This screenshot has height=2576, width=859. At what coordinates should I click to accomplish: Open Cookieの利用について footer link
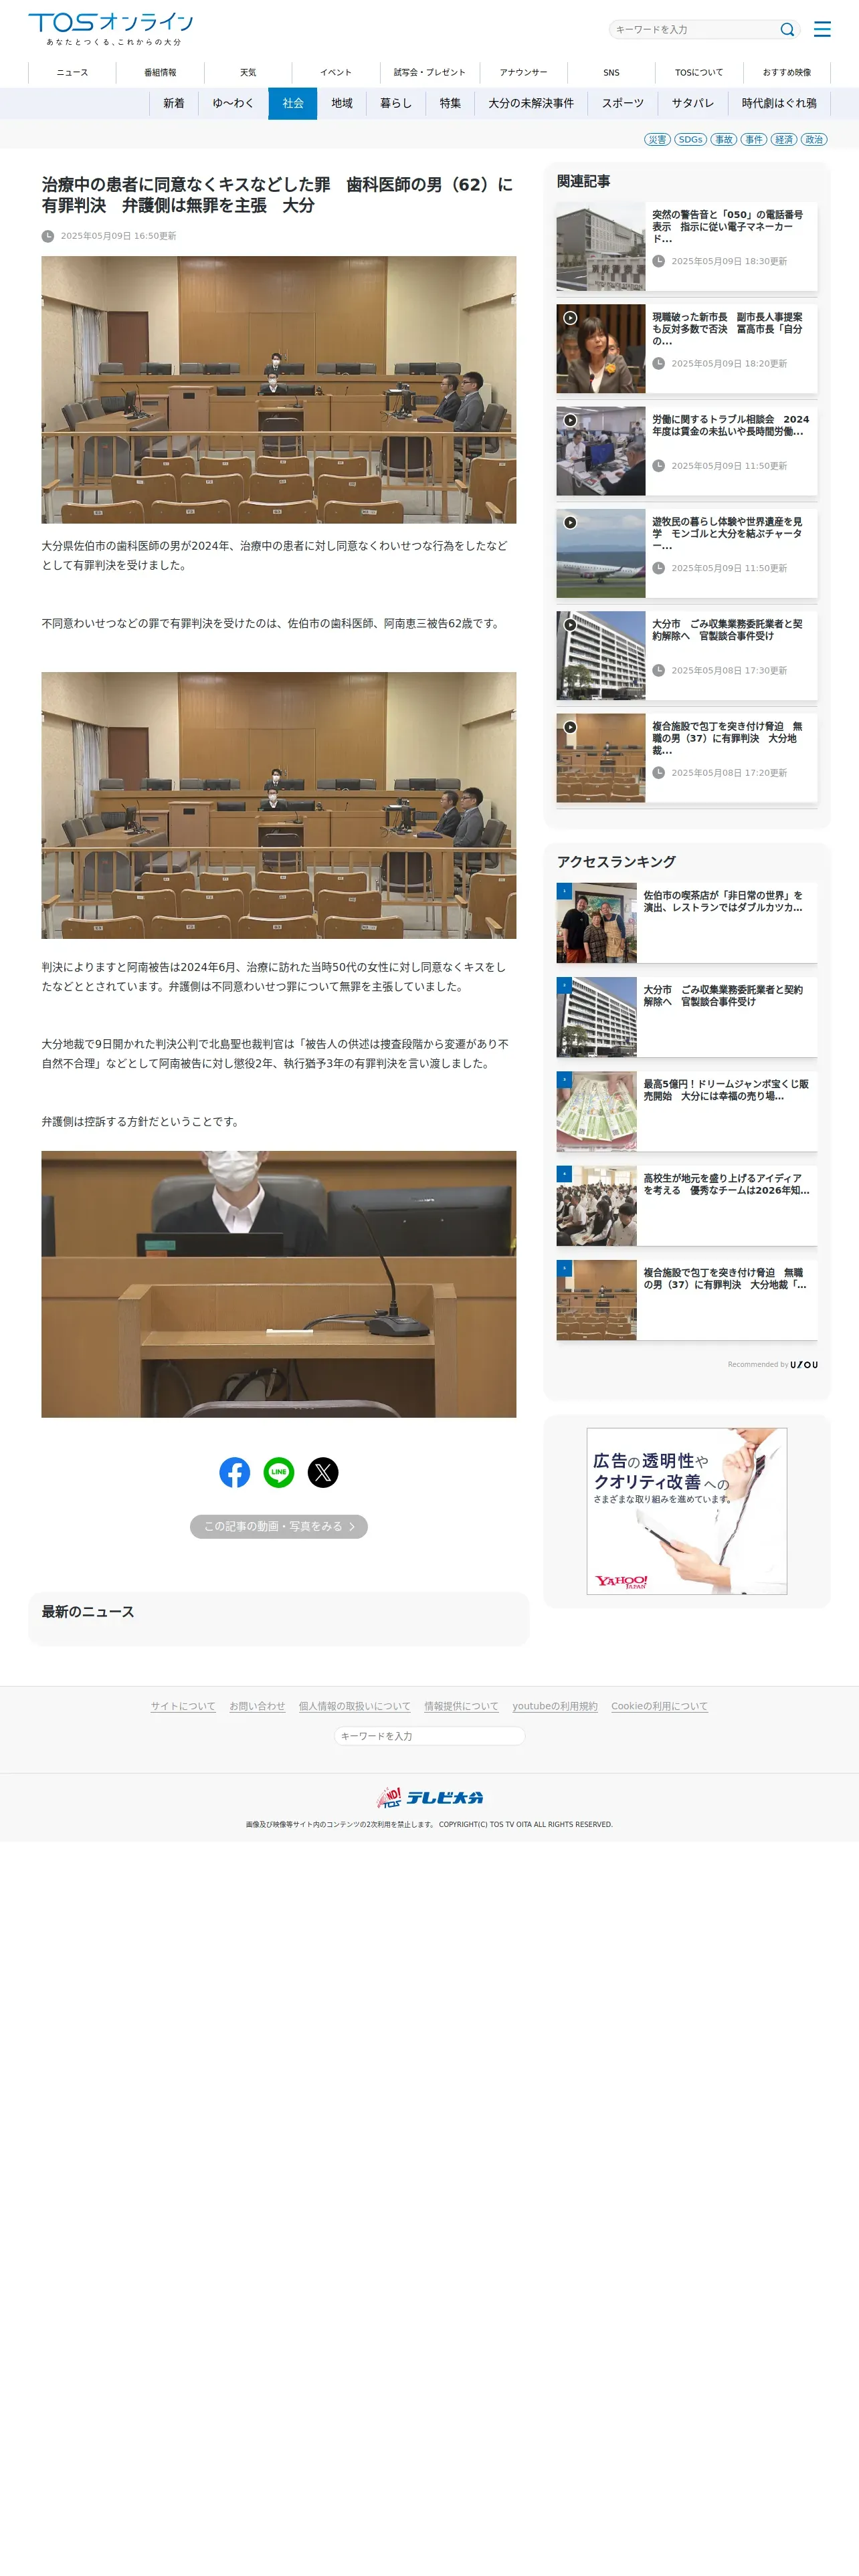(x=659, y=1706)
